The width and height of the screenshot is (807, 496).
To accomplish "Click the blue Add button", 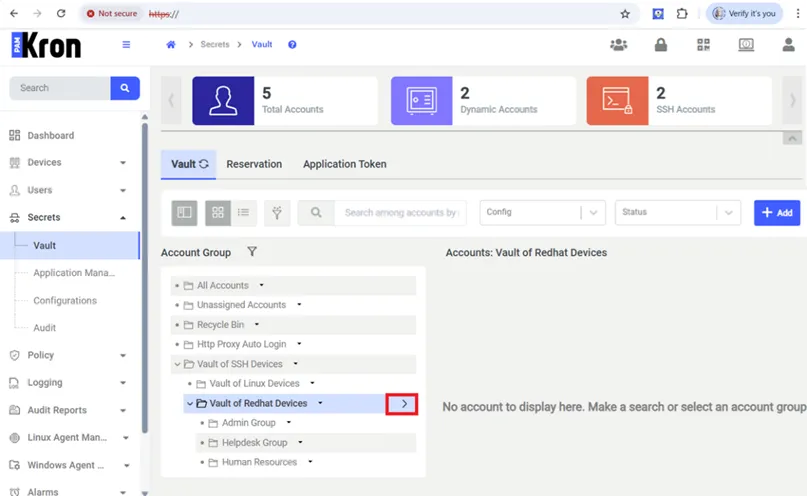I will coord(777,212).
